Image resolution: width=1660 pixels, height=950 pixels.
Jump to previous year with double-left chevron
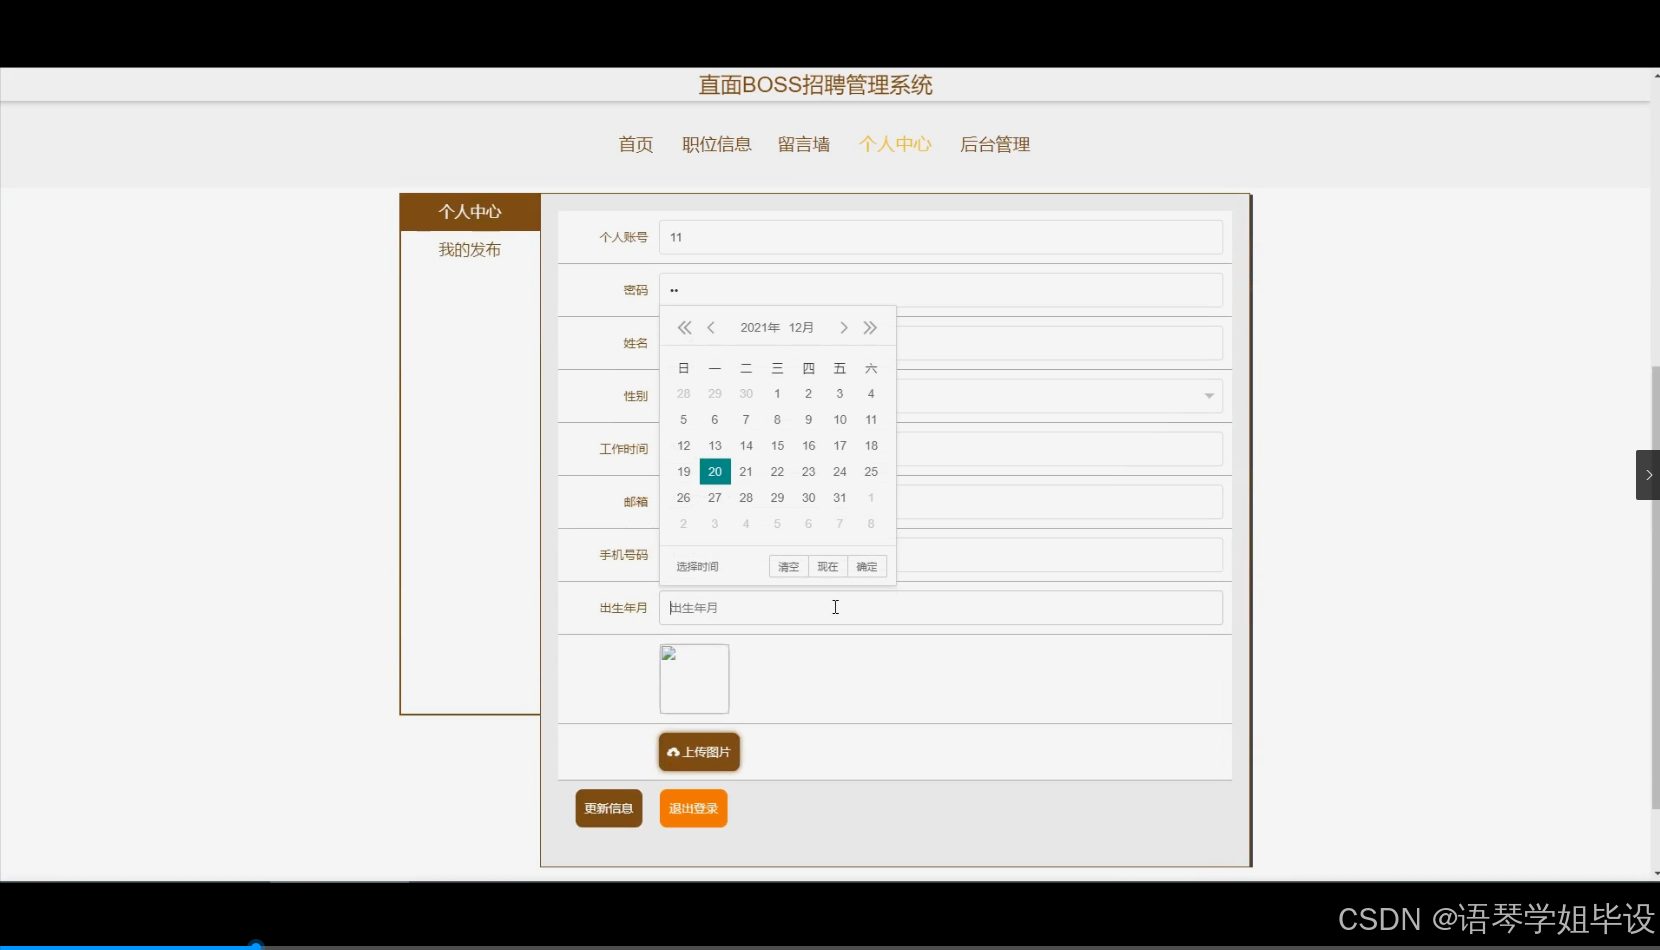click(x=684, y=327)
